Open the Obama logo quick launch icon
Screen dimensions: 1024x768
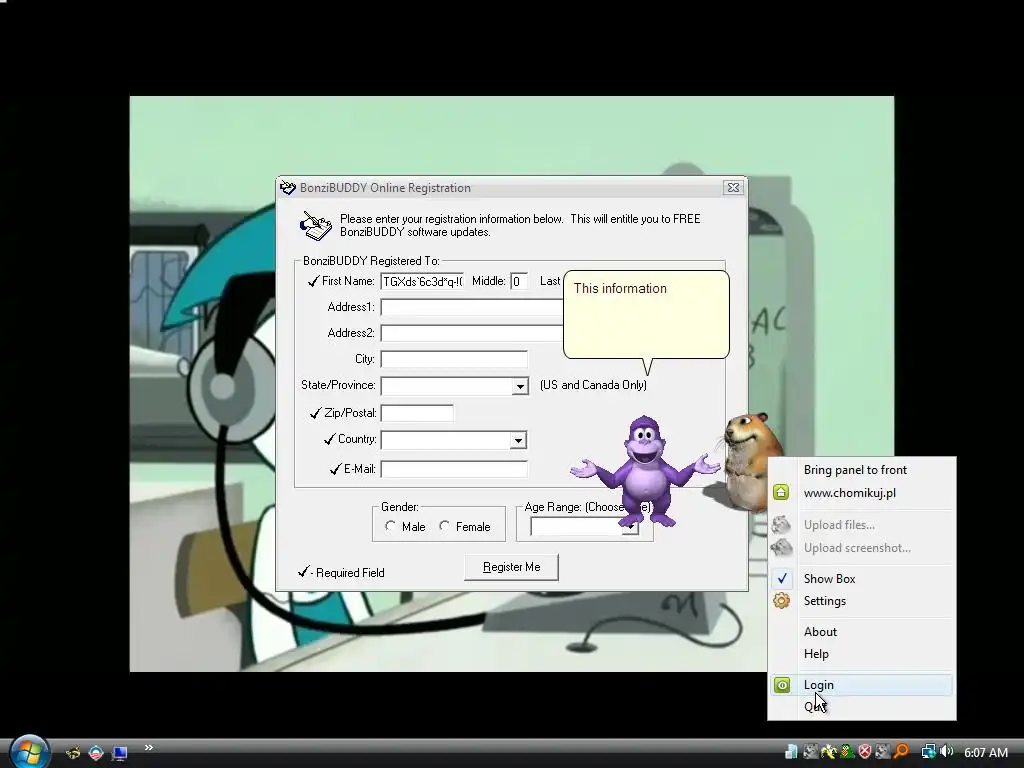tap(96, 753)
